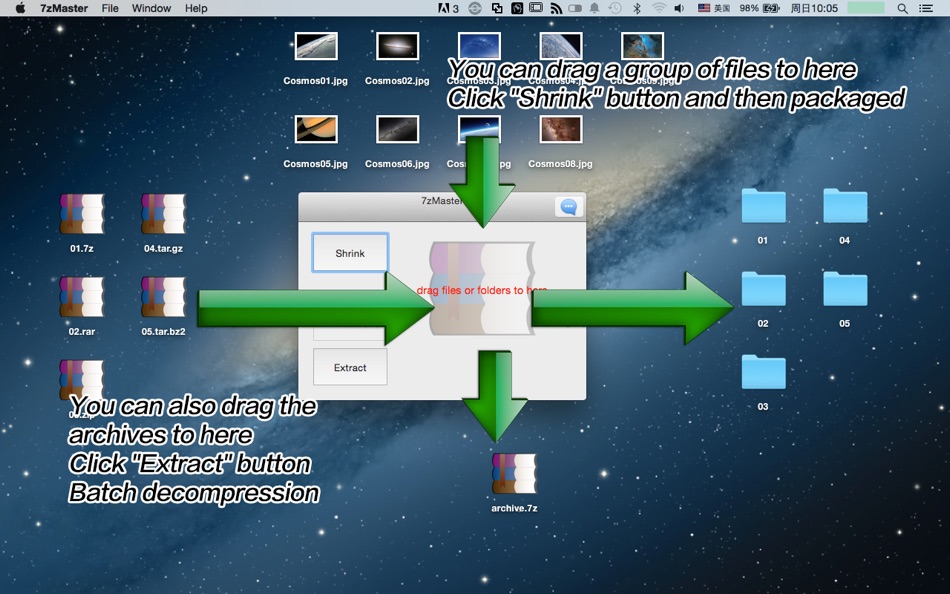
Task: Select the archive.7z output file
Action: tap(514, 473)
